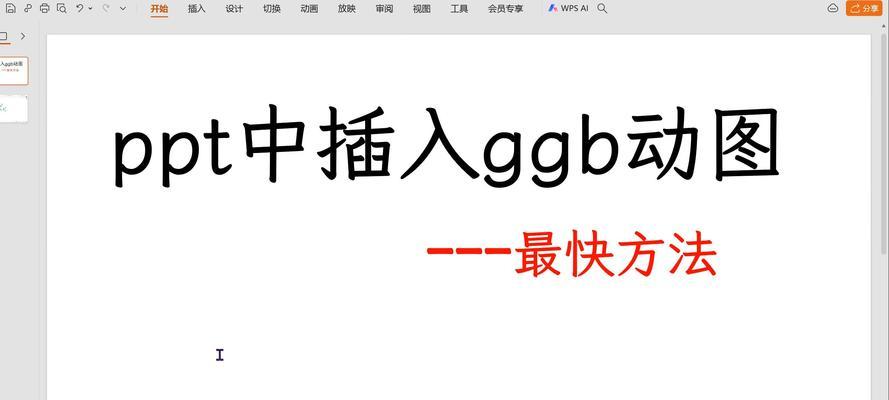Open the 放映 tab
Viewport: 889px width, 400px height.
click(x=346, y=9)
